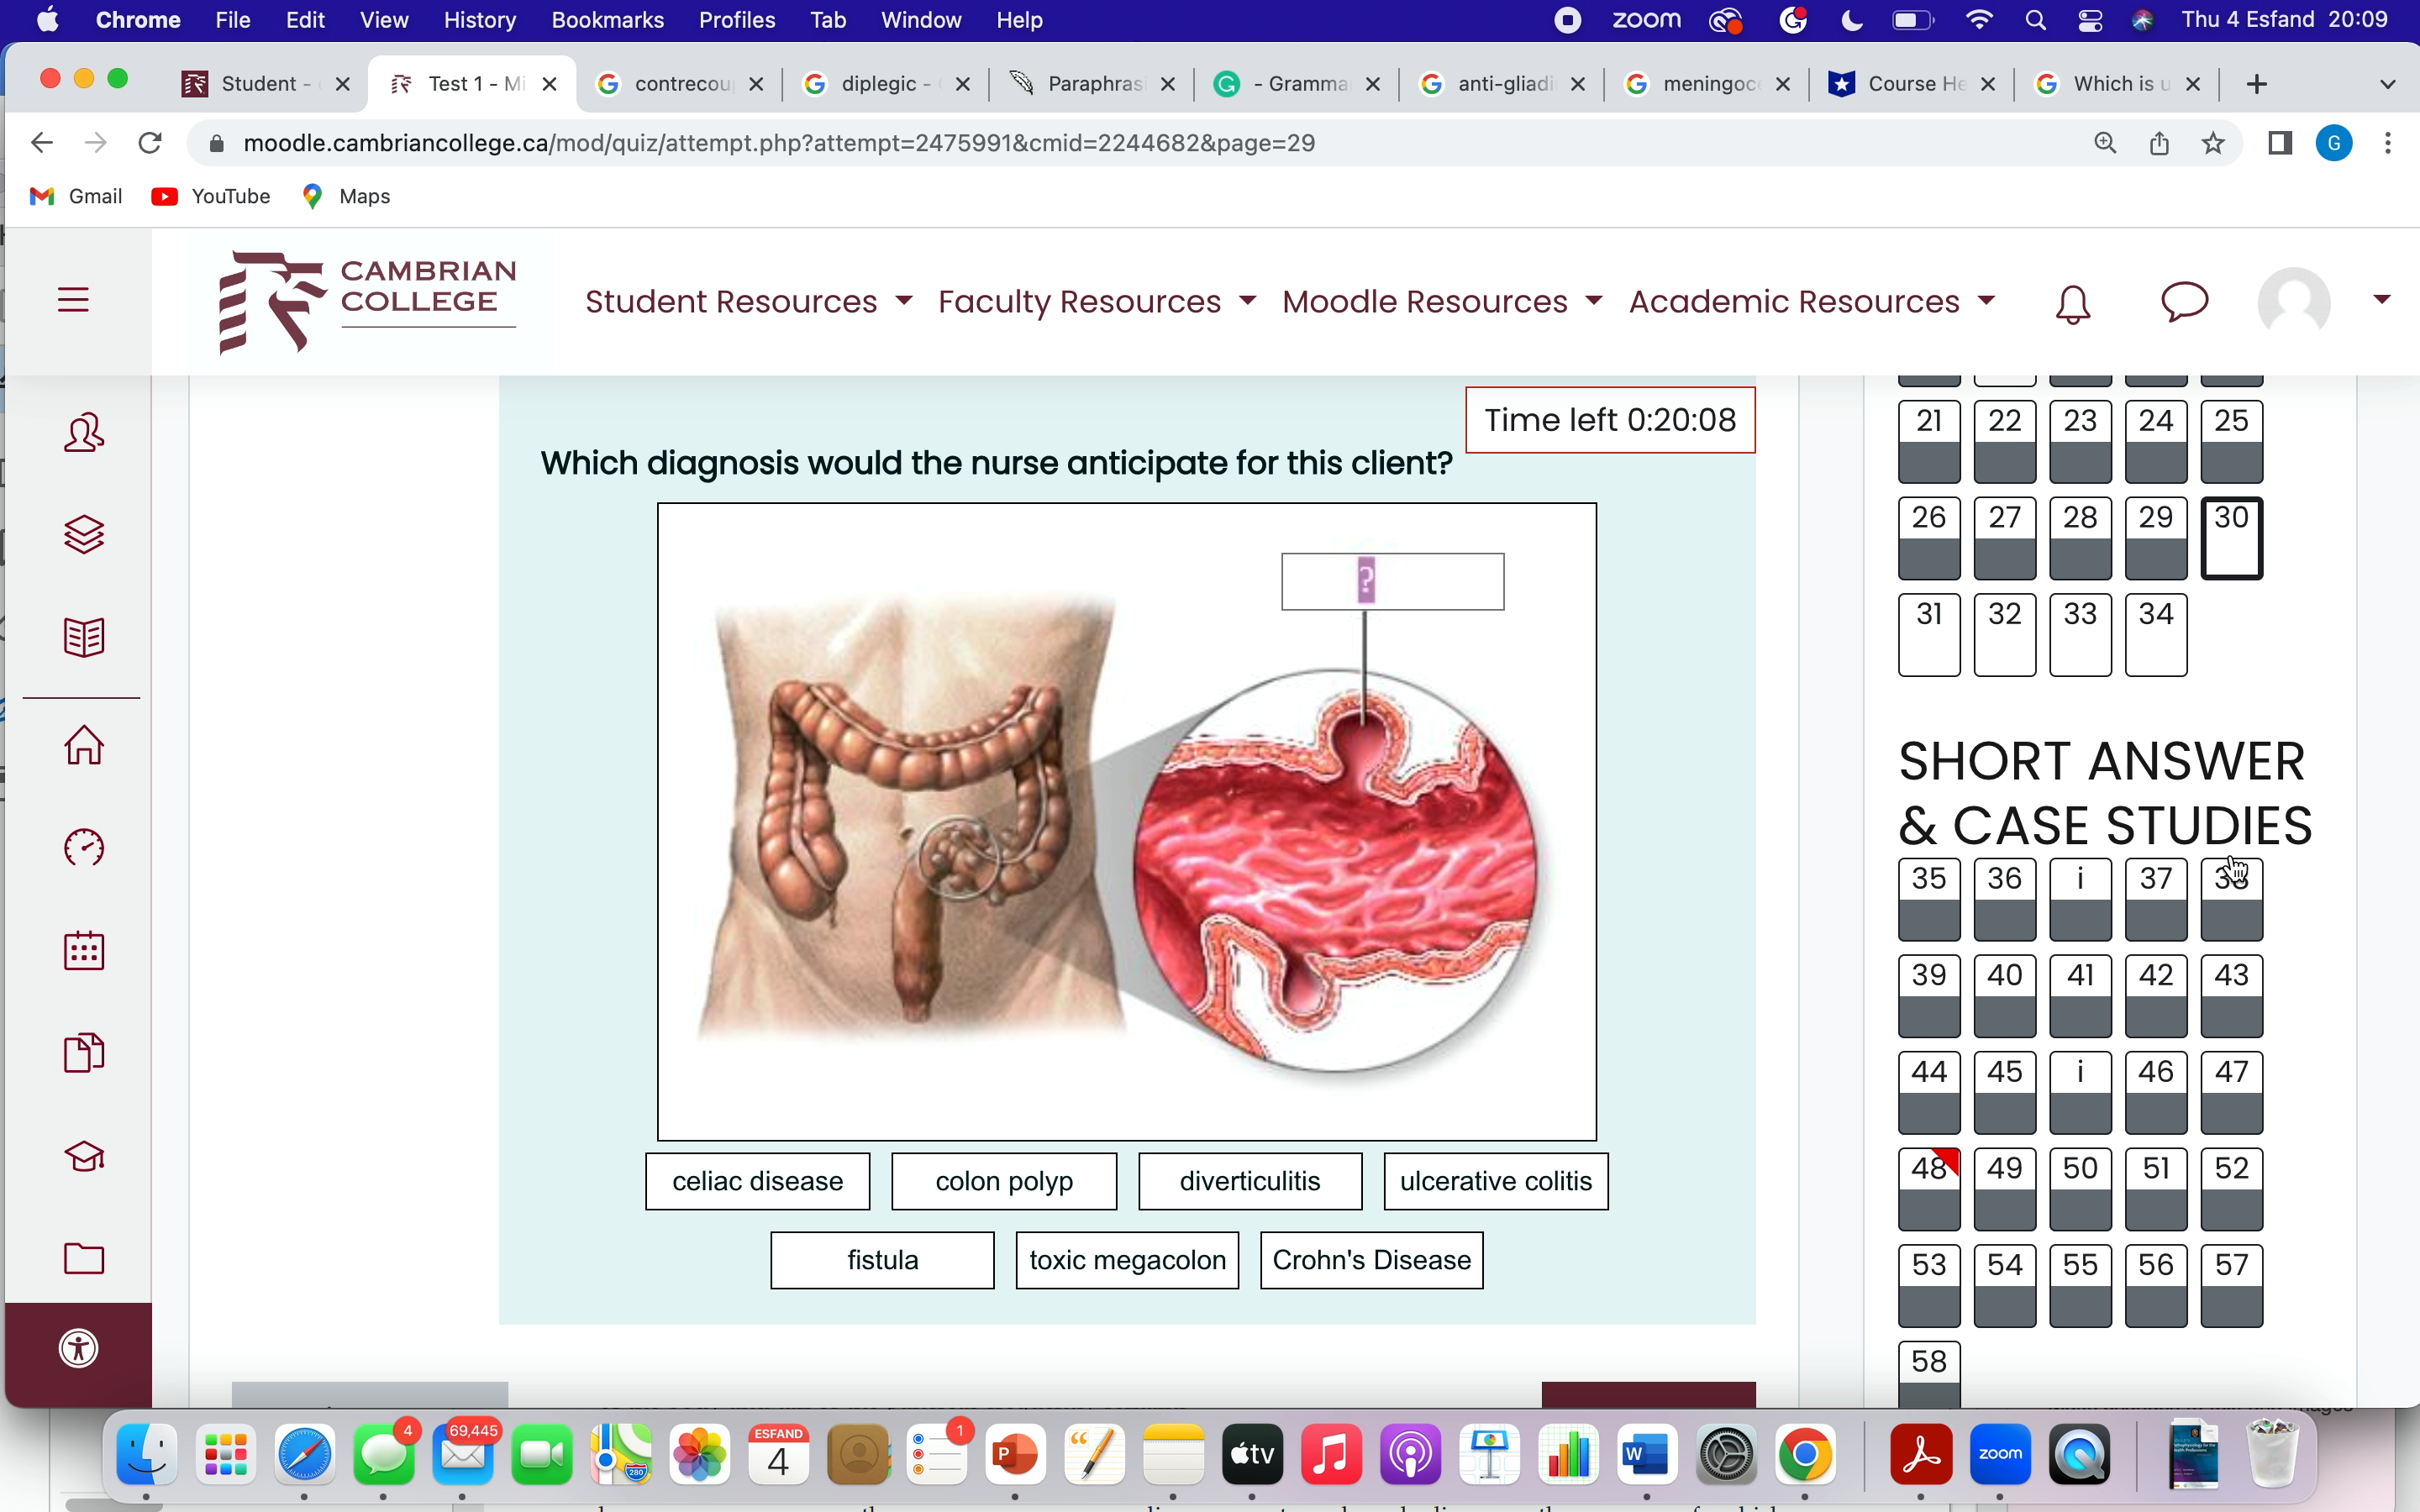Open the accessibility icon at sidebar bottom
Screen dimensions: 2420x1512
79,1349
